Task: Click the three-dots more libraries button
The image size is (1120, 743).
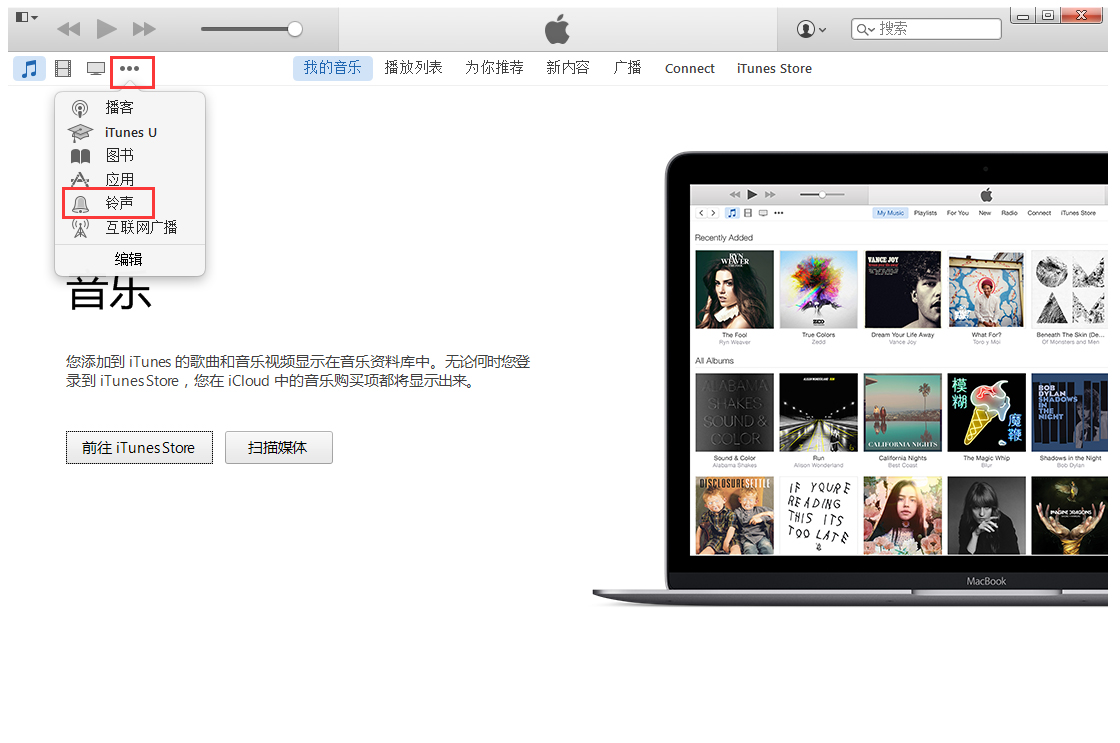Action: [130, 70]
